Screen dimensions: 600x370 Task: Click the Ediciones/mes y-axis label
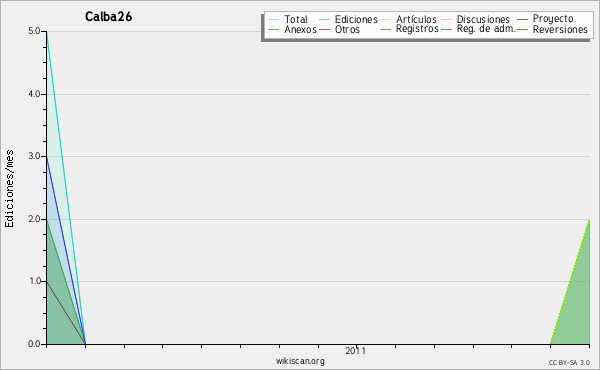[x=9, y=189]
